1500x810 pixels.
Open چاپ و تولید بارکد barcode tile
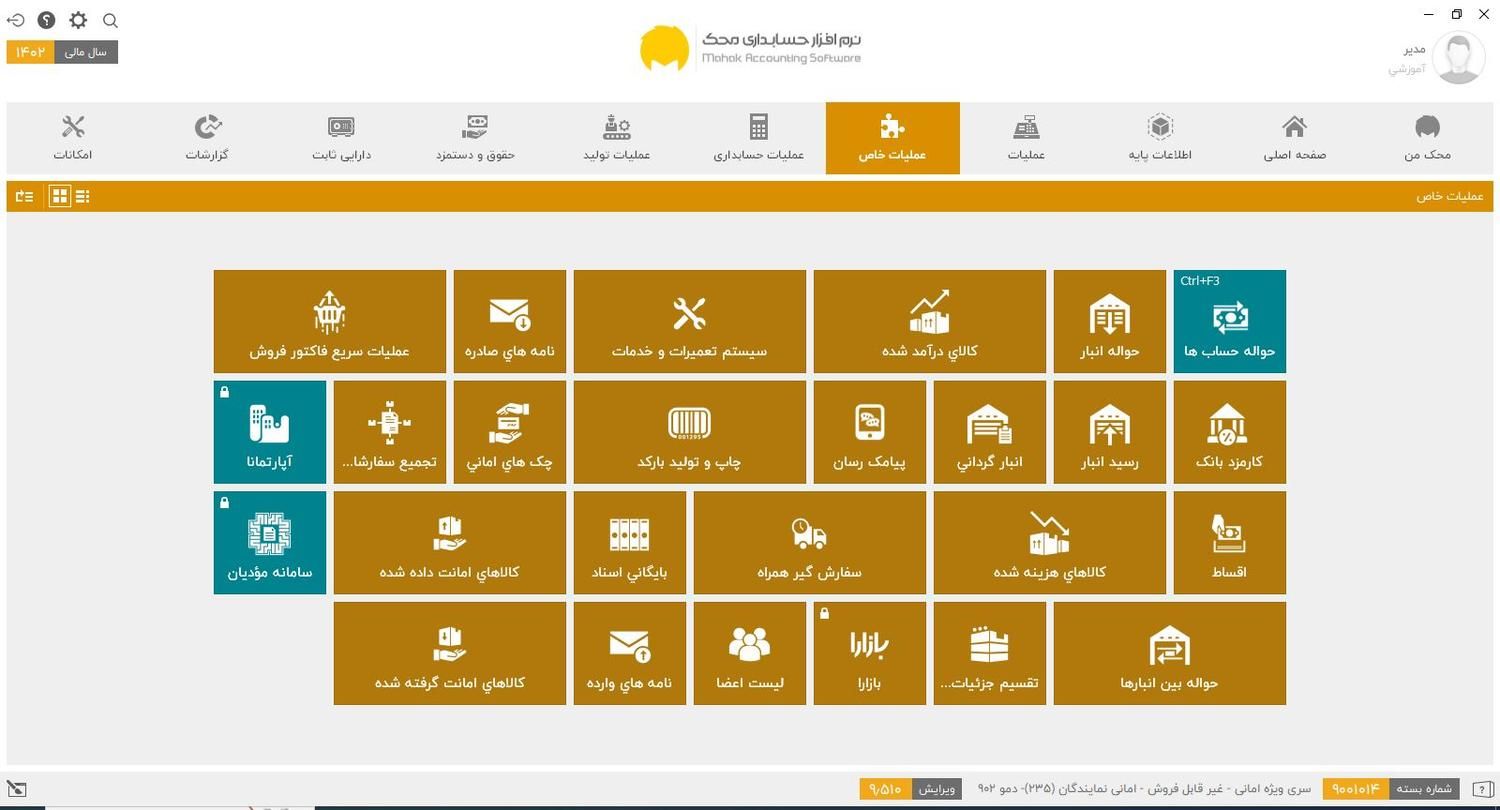point(689,432)
